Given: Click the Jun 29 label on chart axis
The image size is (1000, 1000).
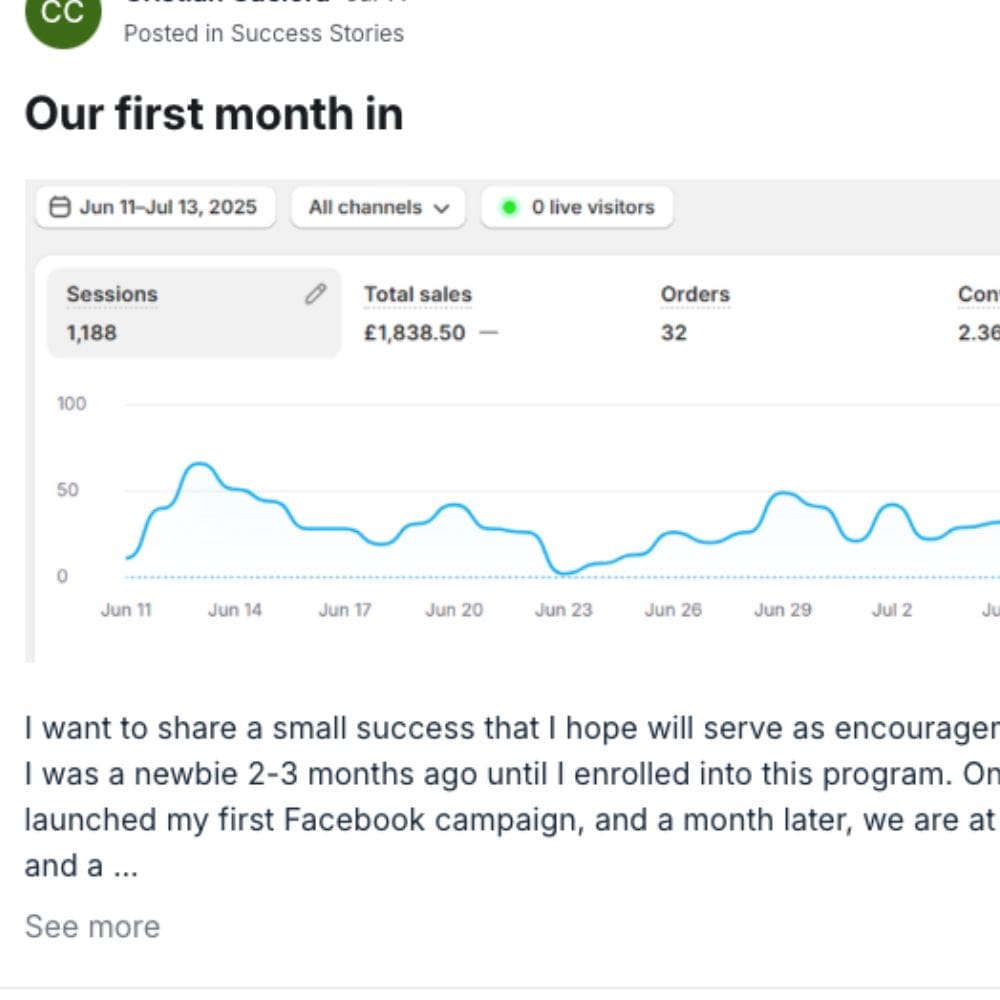Looking at the screenshot, I should click(x=782, y=610).
